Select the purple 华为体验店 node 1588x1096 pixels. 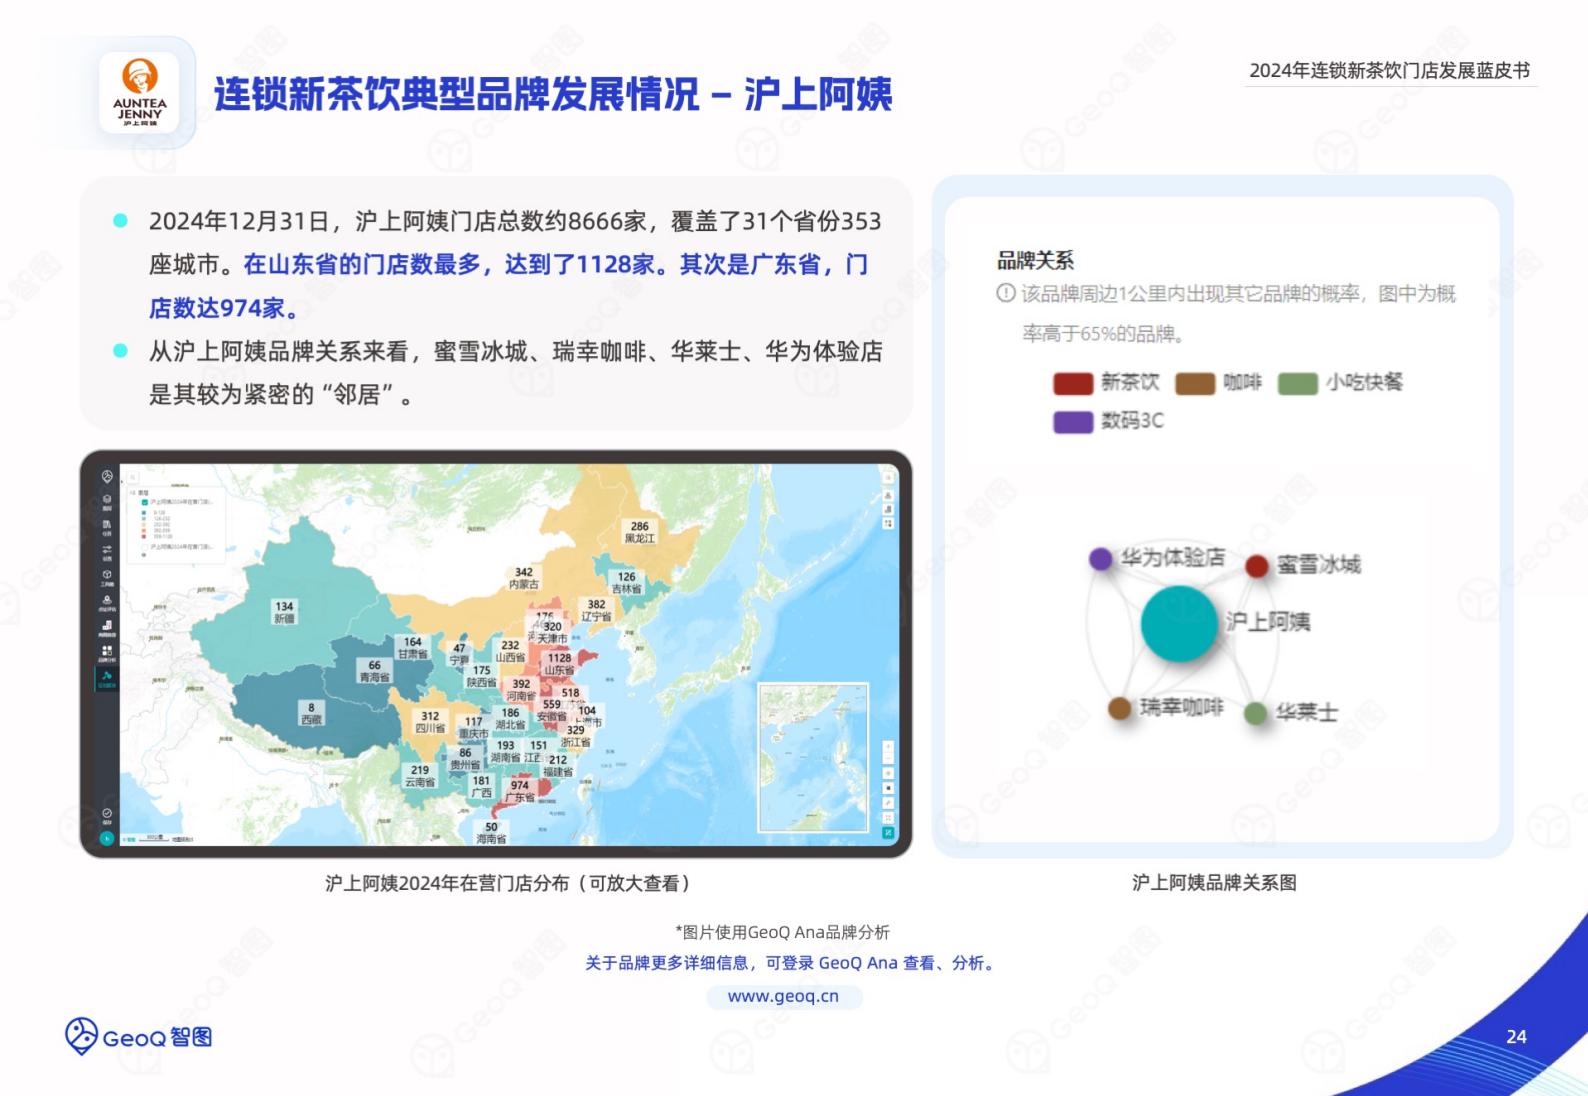pyautogui.click(x=1101, y=559)
